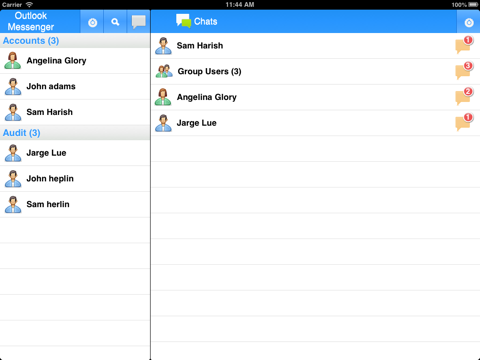Select contact name John heplin
The image size is (480, 360).
[x=50, y=179]
